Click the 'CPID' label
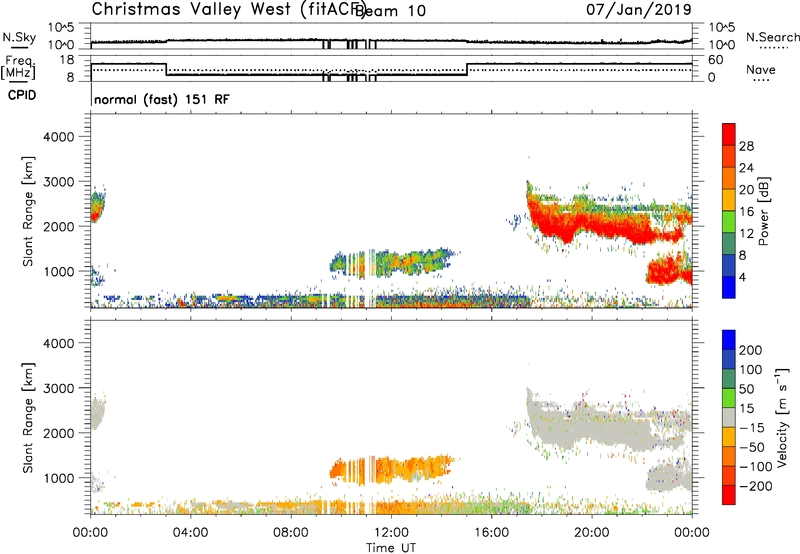The width and height of the screenshot is (800, 554). point(22,95)
